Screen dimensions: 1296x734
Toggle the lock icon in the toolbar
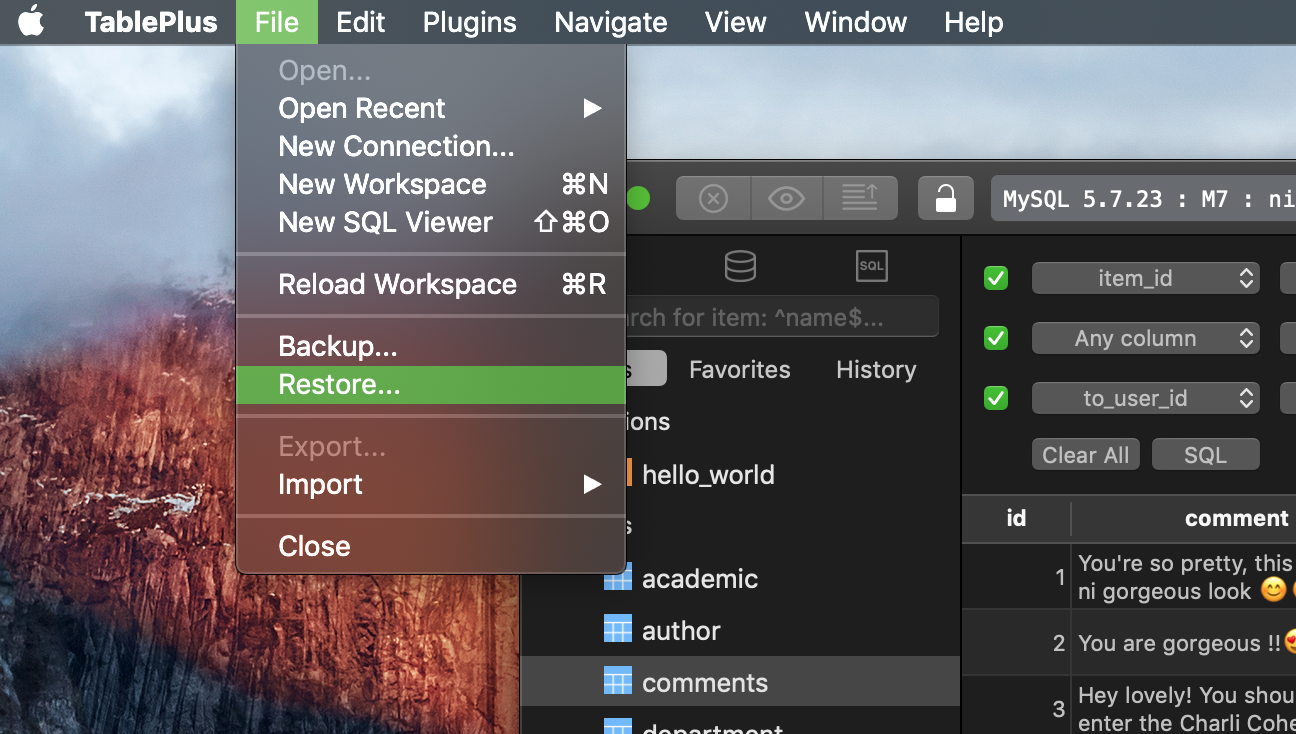[x=945, y=197]
